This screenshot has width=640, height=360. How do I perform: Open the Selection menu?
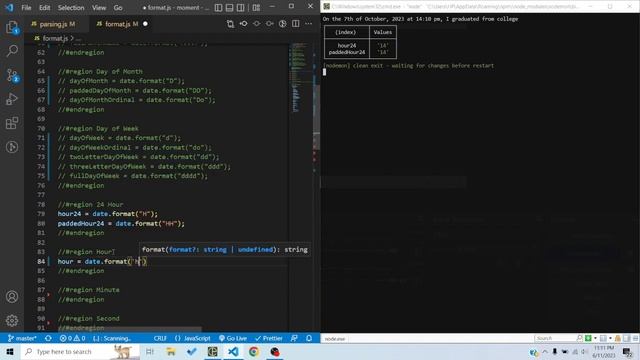pos(71,7)
